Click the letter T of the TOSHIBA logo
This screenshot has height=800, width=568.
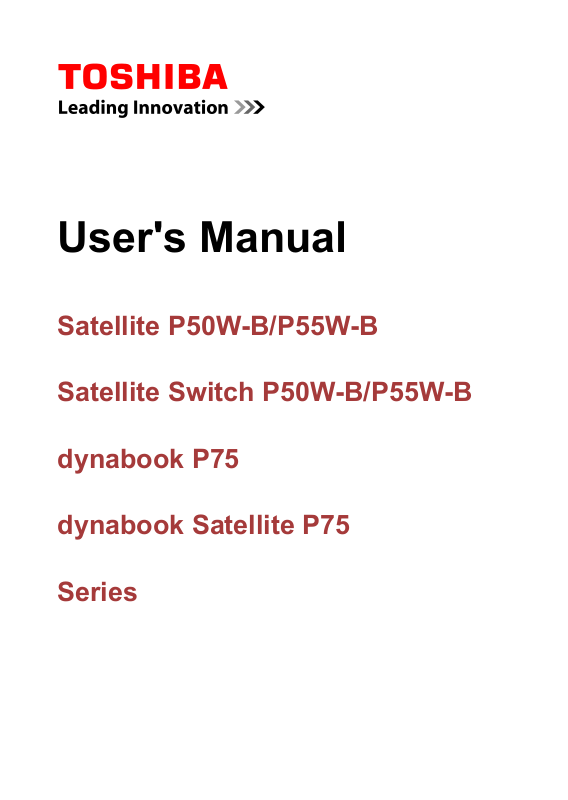point(69,77)
